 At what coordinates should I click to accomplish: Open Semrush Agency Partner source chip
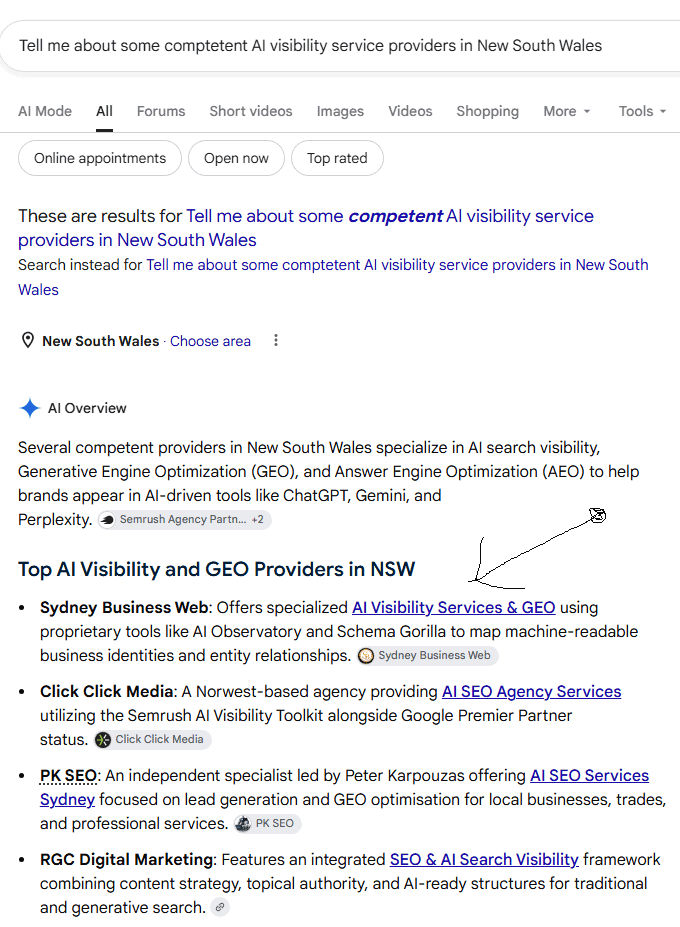click(x=184, y=520)
